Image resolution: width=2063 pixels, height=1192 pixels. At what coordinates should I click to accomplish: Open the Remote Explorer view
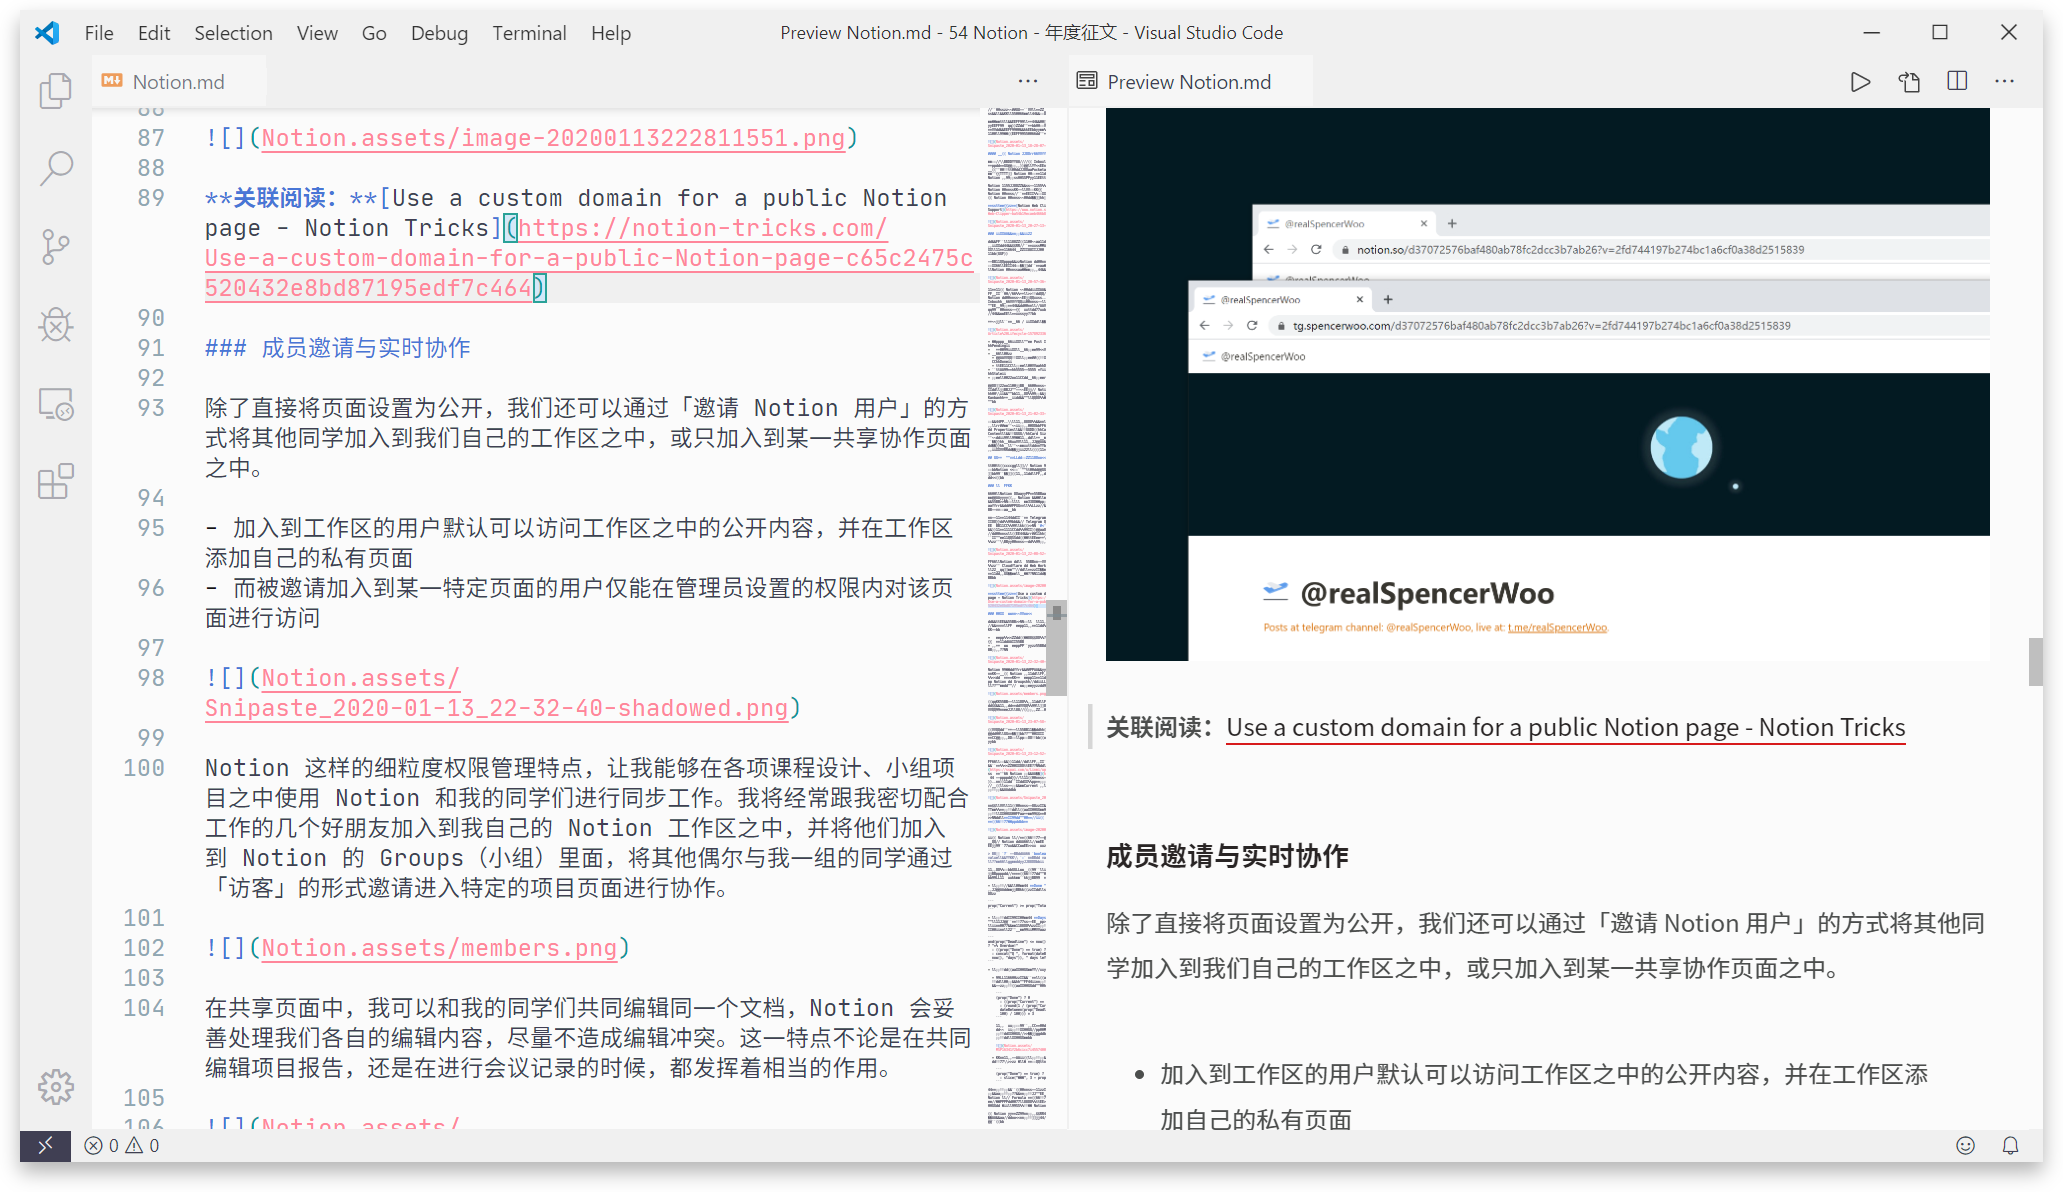tap(56, 404)
